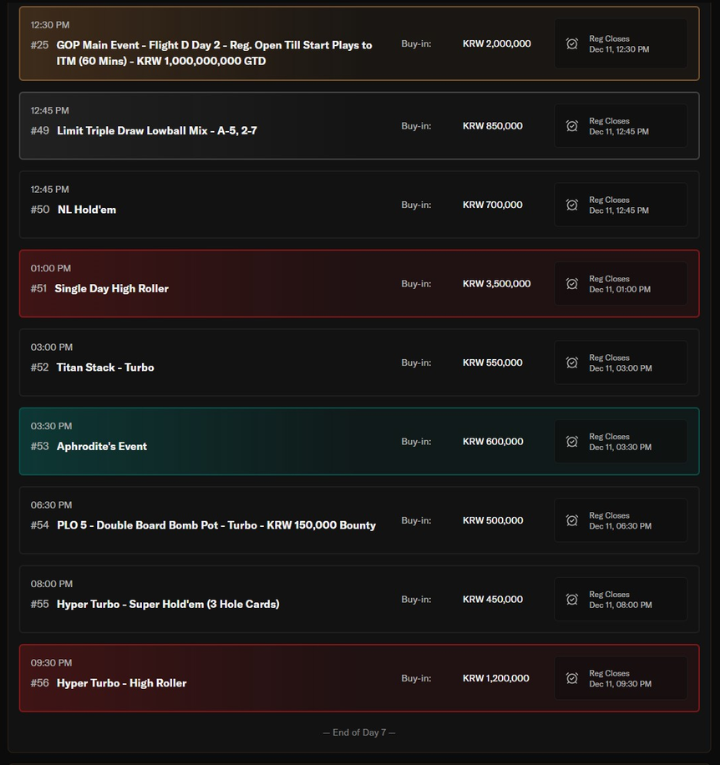Click the alarm clock icon for Aphrodite's Event
Screen dimensions: 720x765
point(572,441)
